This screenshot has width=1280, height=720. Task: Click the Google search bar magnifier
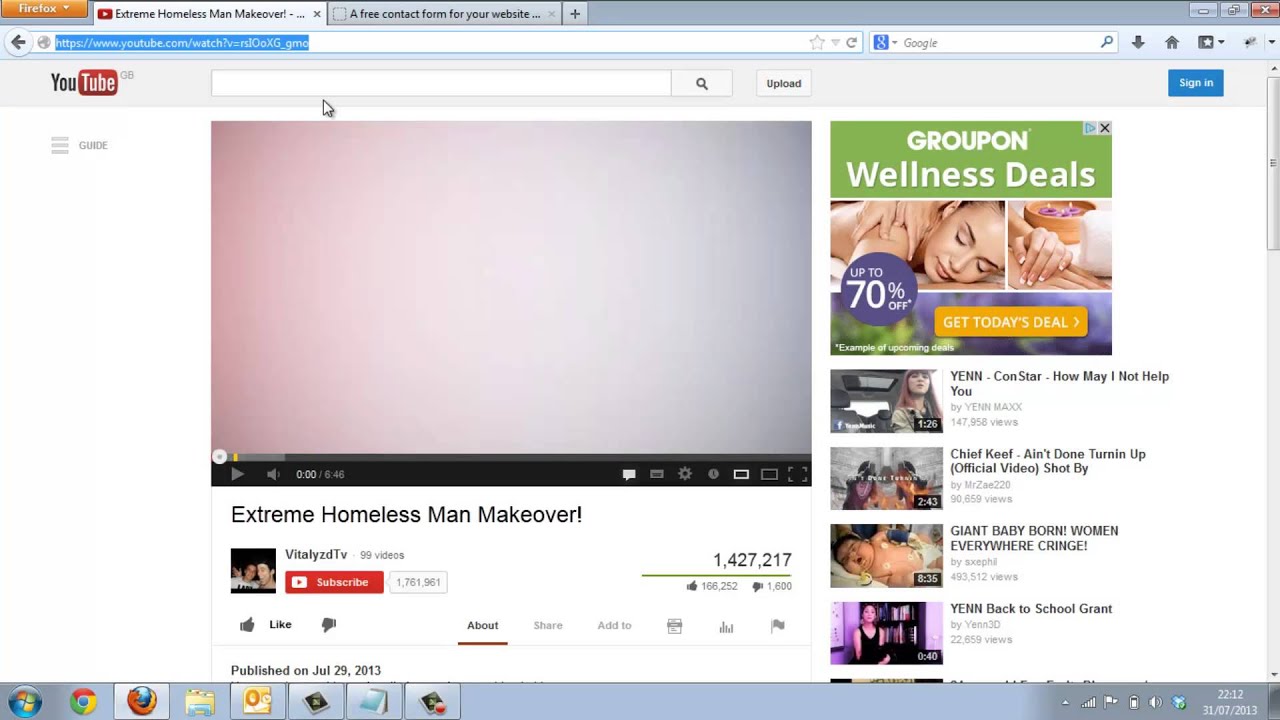pos(1107,42)
